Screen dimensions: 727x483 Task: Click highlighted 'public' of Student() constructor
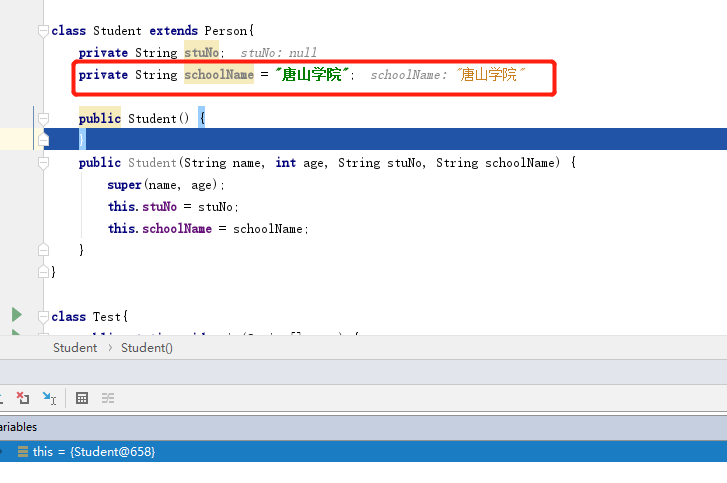[x=100, y=119]
